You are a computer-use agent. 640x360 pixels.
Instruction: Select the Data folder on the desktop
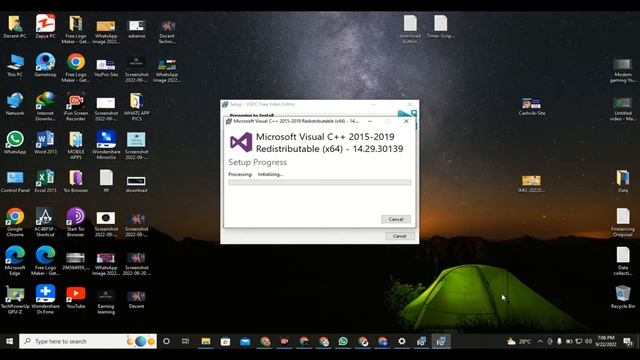pos(623,181)
